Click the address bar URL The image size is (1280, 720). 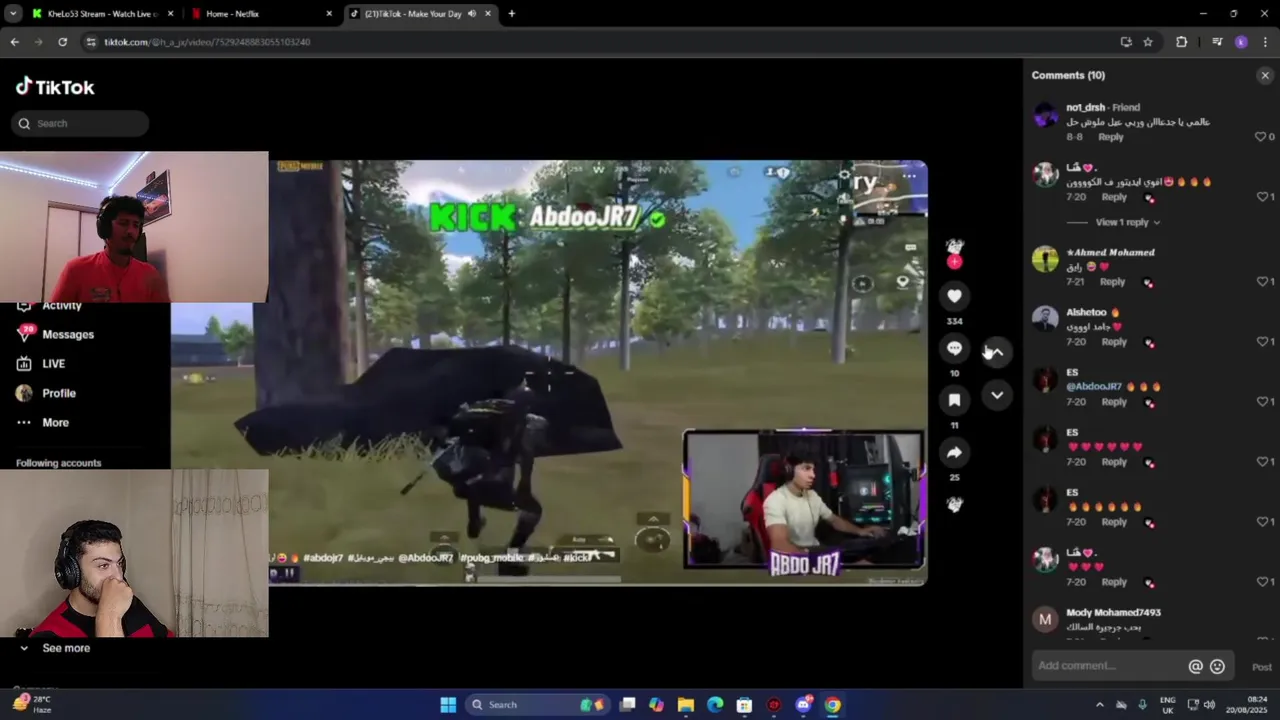pyautogui.click(x=207, y=42)
